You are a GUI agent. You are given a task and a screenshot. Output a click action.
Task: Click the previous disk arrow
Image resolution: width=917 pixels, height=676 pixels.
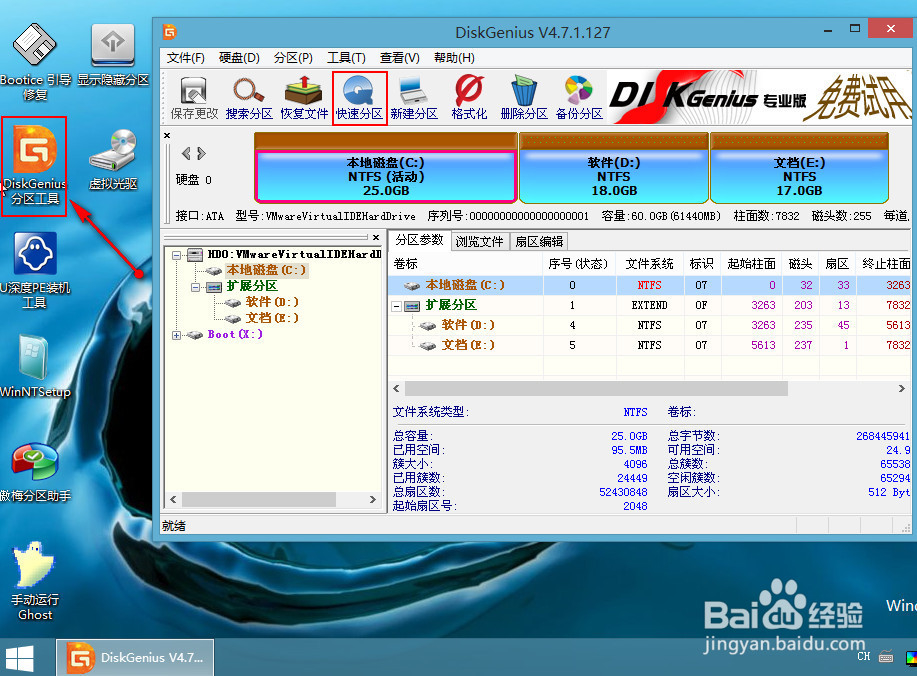[x=186, y=154]
